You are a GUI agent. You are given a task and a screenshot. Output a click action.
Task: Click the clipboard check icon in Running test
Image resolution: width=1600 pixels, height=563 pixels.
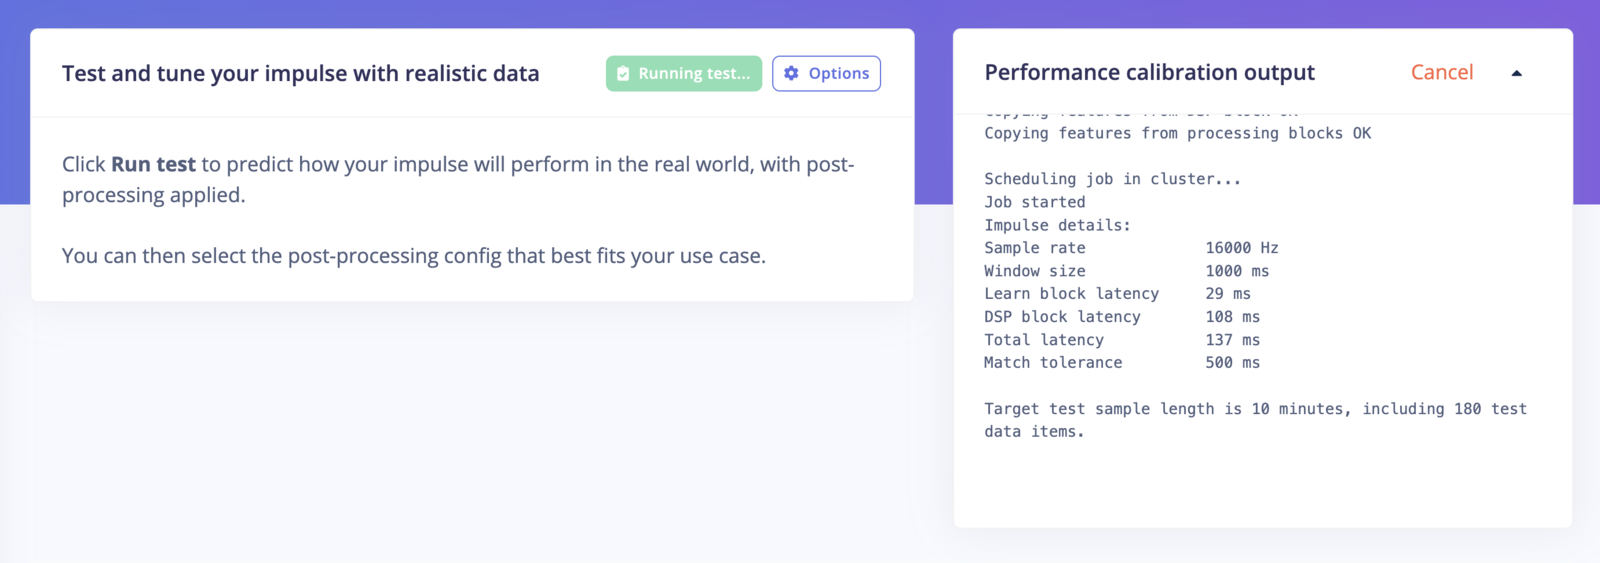coord(623,74)
